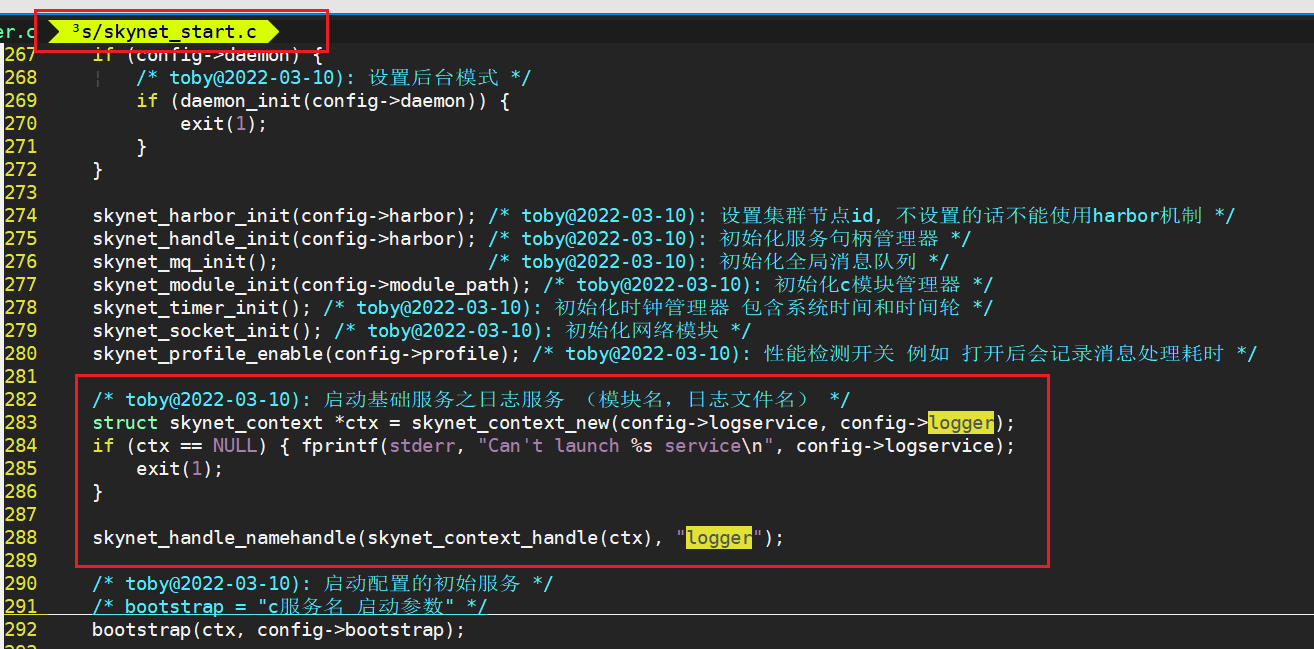
Task: Click the highlighted logger match on line 283
Action: pyautogui.click(x=959, y=422)
